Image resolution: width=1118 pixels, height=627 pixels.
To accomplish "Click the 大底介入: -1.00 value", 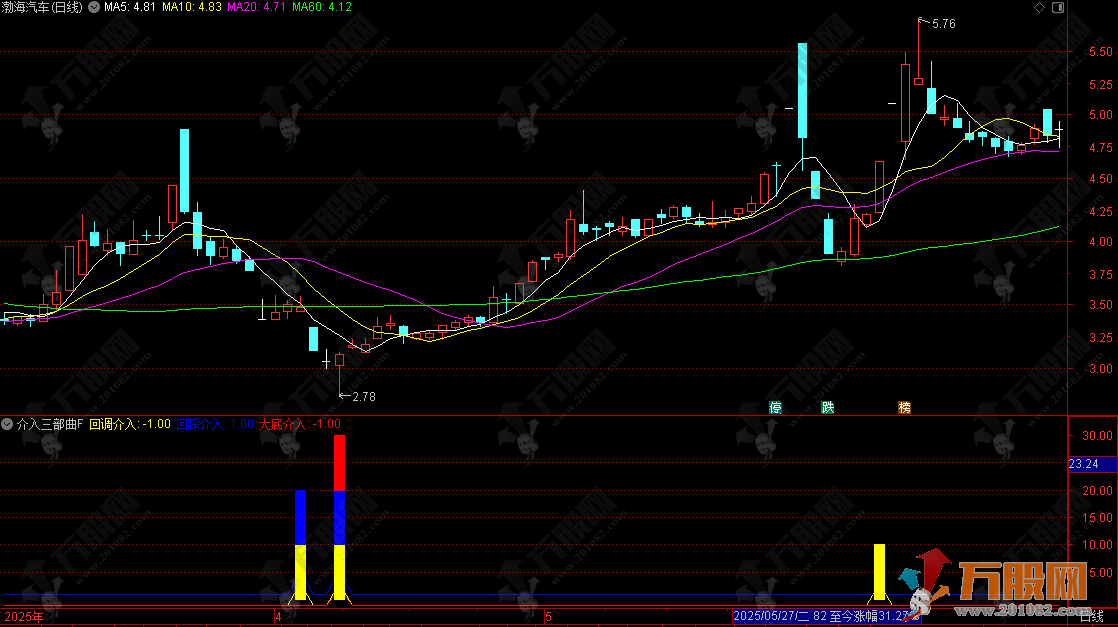I will (x=299, y=424).
